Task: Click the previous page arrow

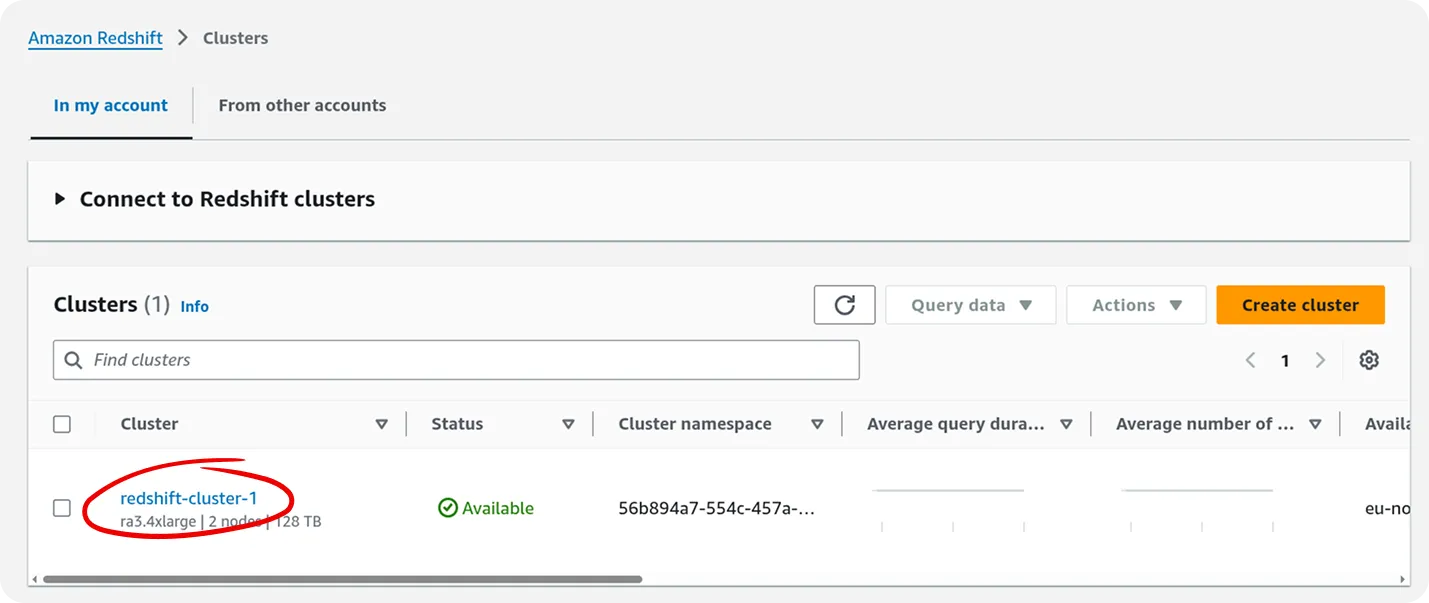Action: pos(1251,360)
